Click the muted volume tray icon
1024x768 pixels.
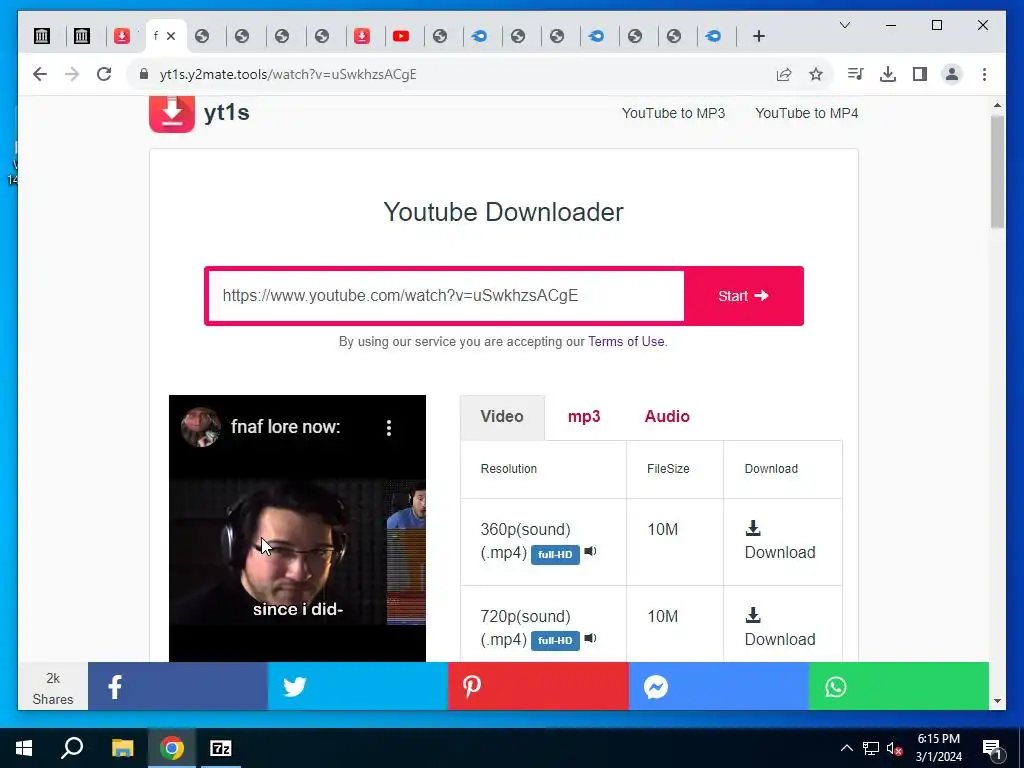894,748
